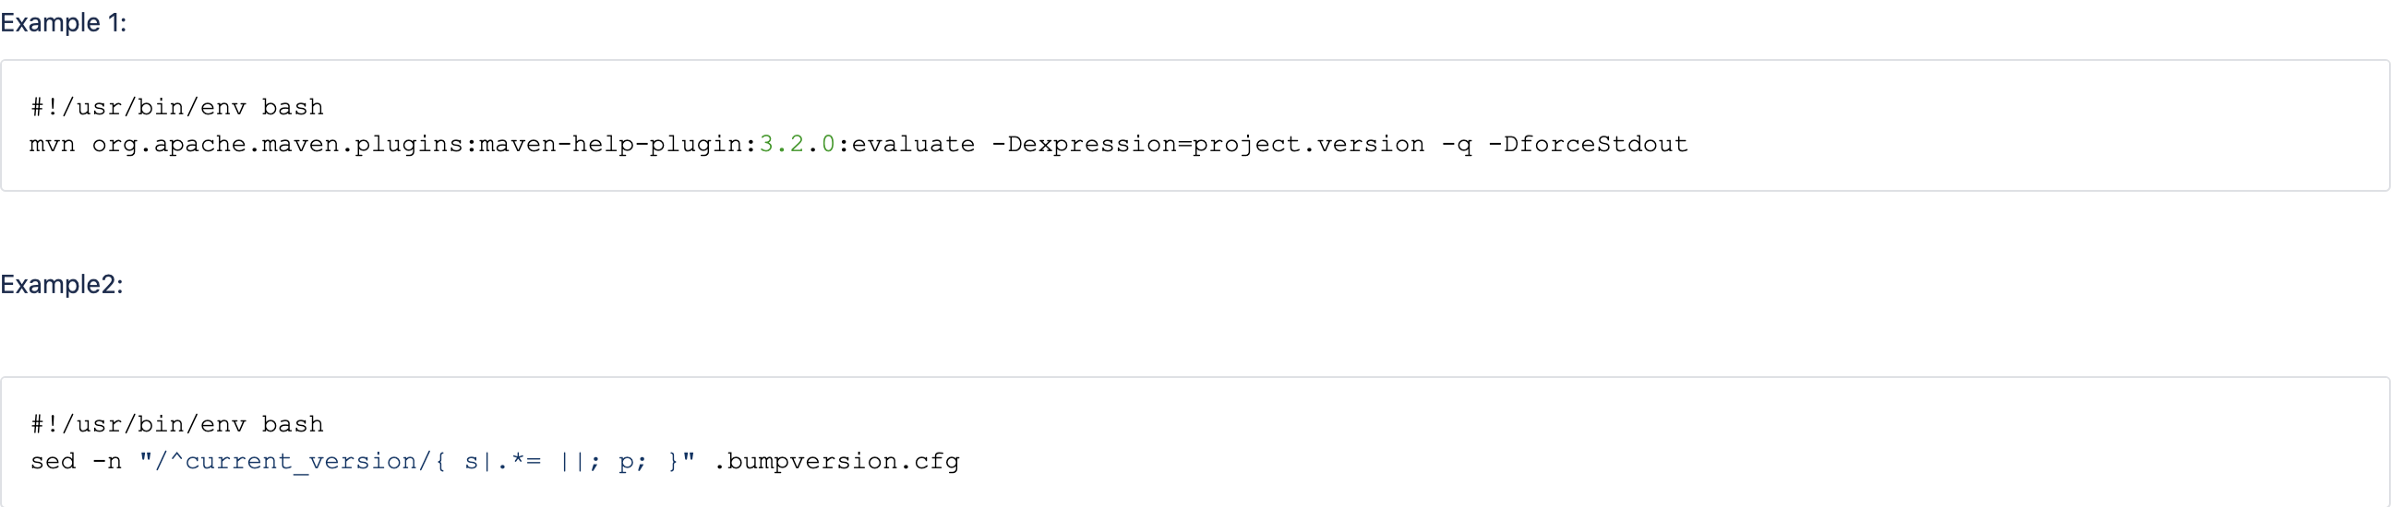Click the shebang line in first code block
Viewport: 2400px width, 507px height.
177,107
